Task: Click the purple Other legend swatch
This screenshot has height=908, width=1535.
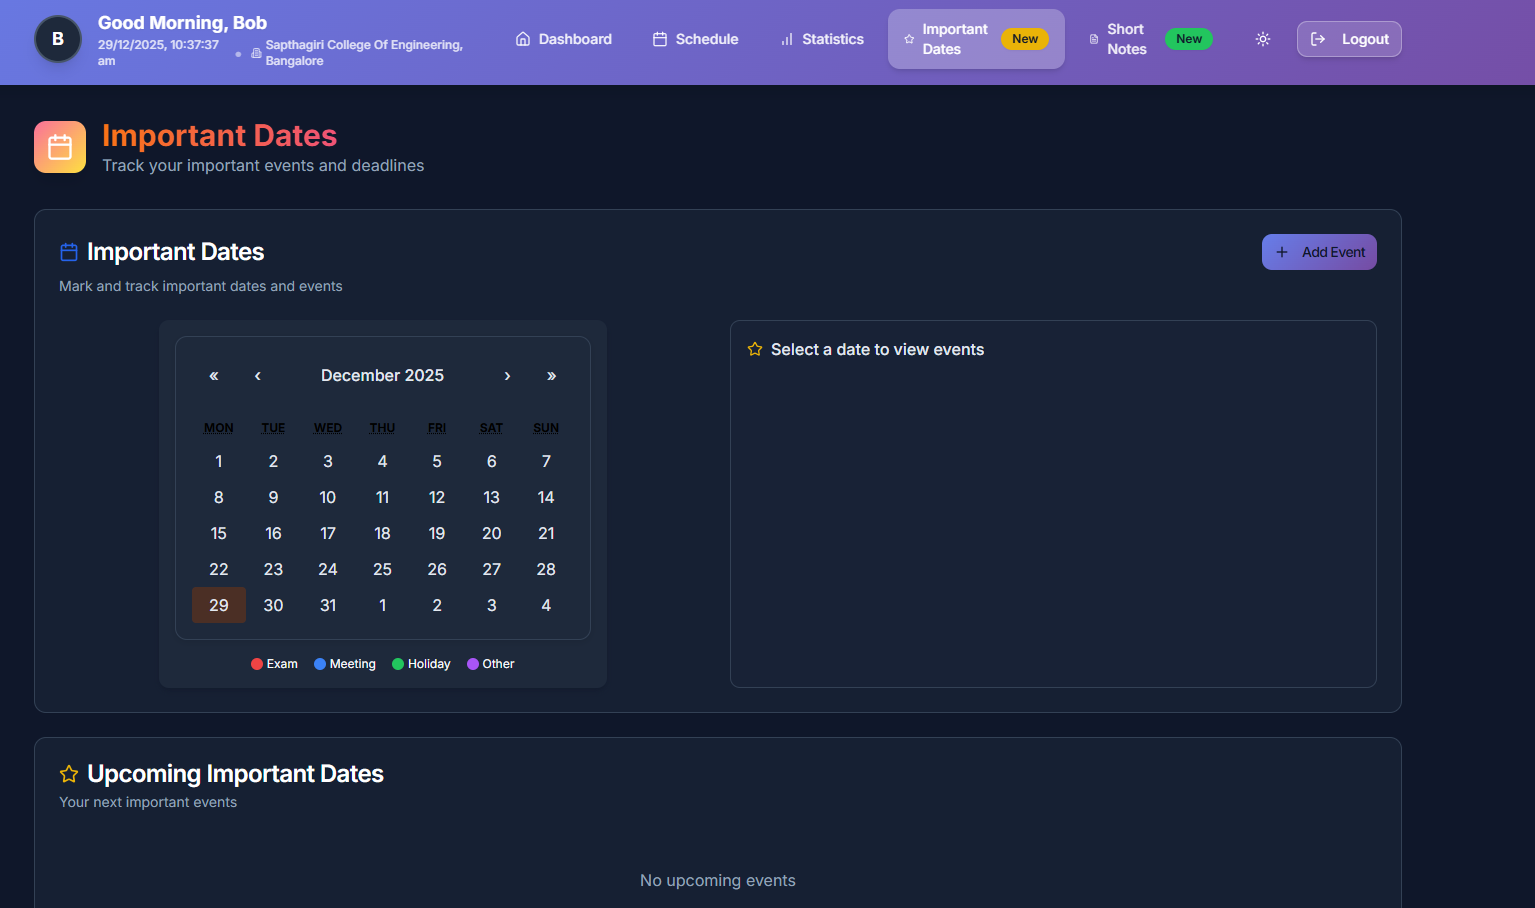Action: [x=473, y=663]
